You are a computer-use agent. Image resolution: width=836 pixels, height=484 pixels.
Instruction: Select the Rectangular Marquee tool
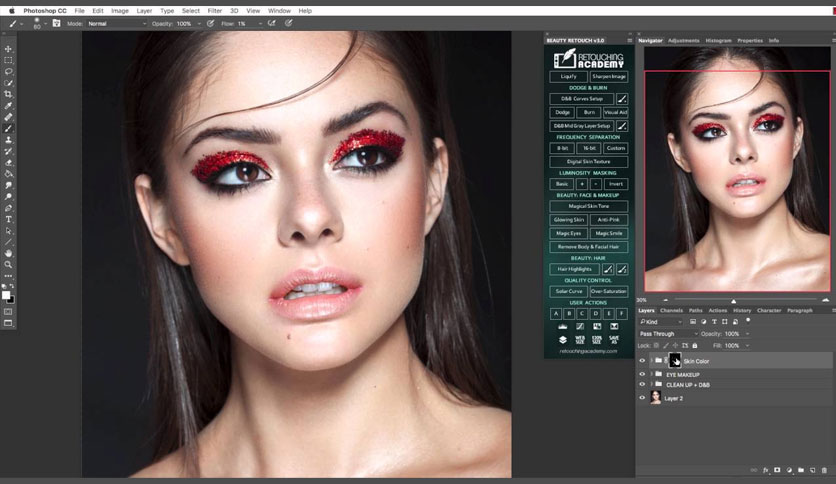(9, 60)
